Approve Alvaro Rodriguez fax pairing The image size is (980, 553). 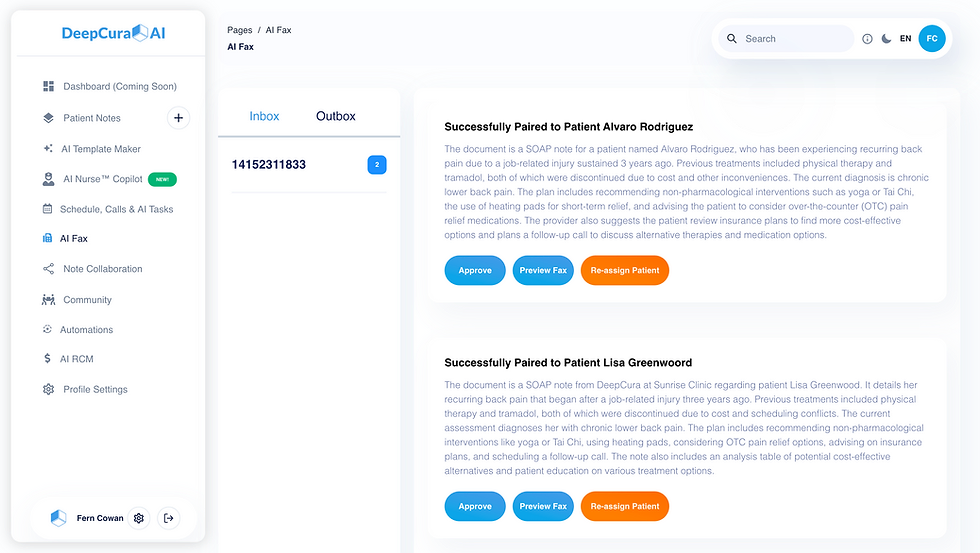tap(475, 271)
